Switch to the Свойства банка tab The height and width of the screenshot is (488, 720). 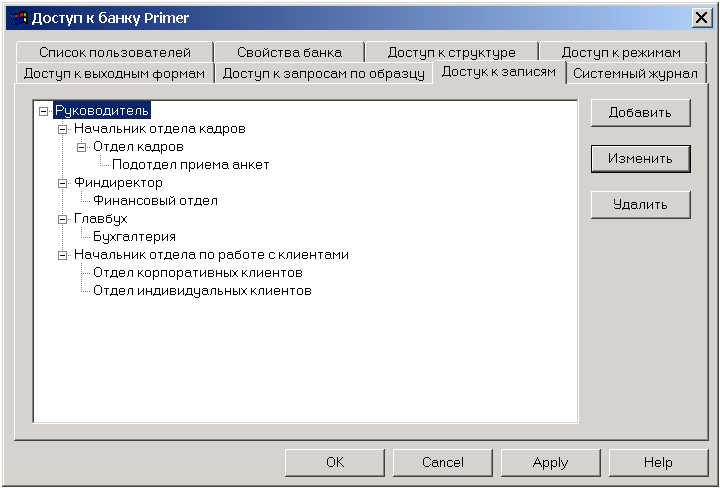(289, 52)
